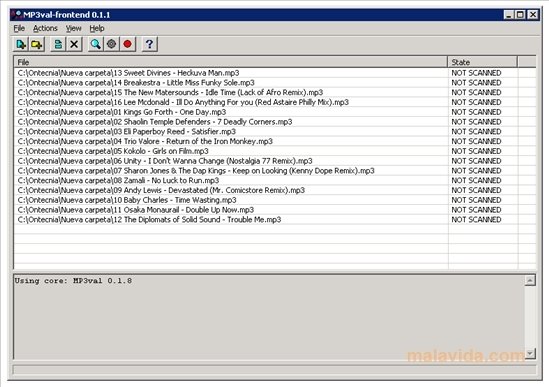This screenshot has height=387, width=549.
Task: Click the question mark Help icon
Action: [x=150, y=44]
